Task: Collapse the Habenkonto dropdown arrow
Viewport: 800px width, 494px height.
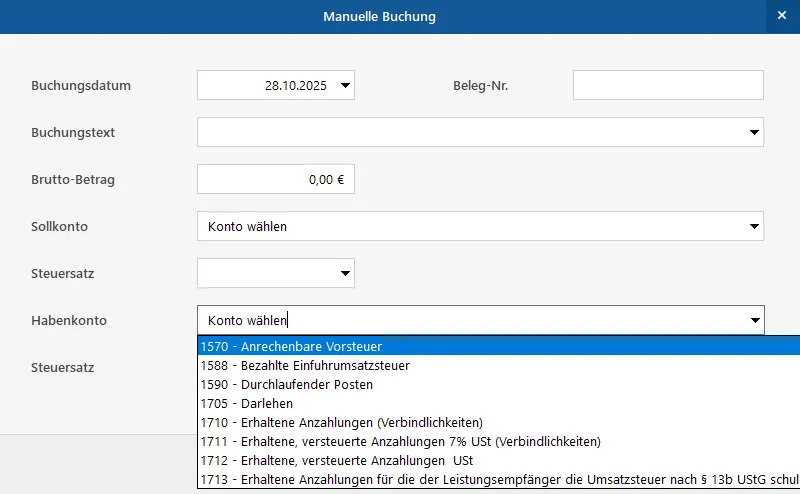Action: pos(753,320)
